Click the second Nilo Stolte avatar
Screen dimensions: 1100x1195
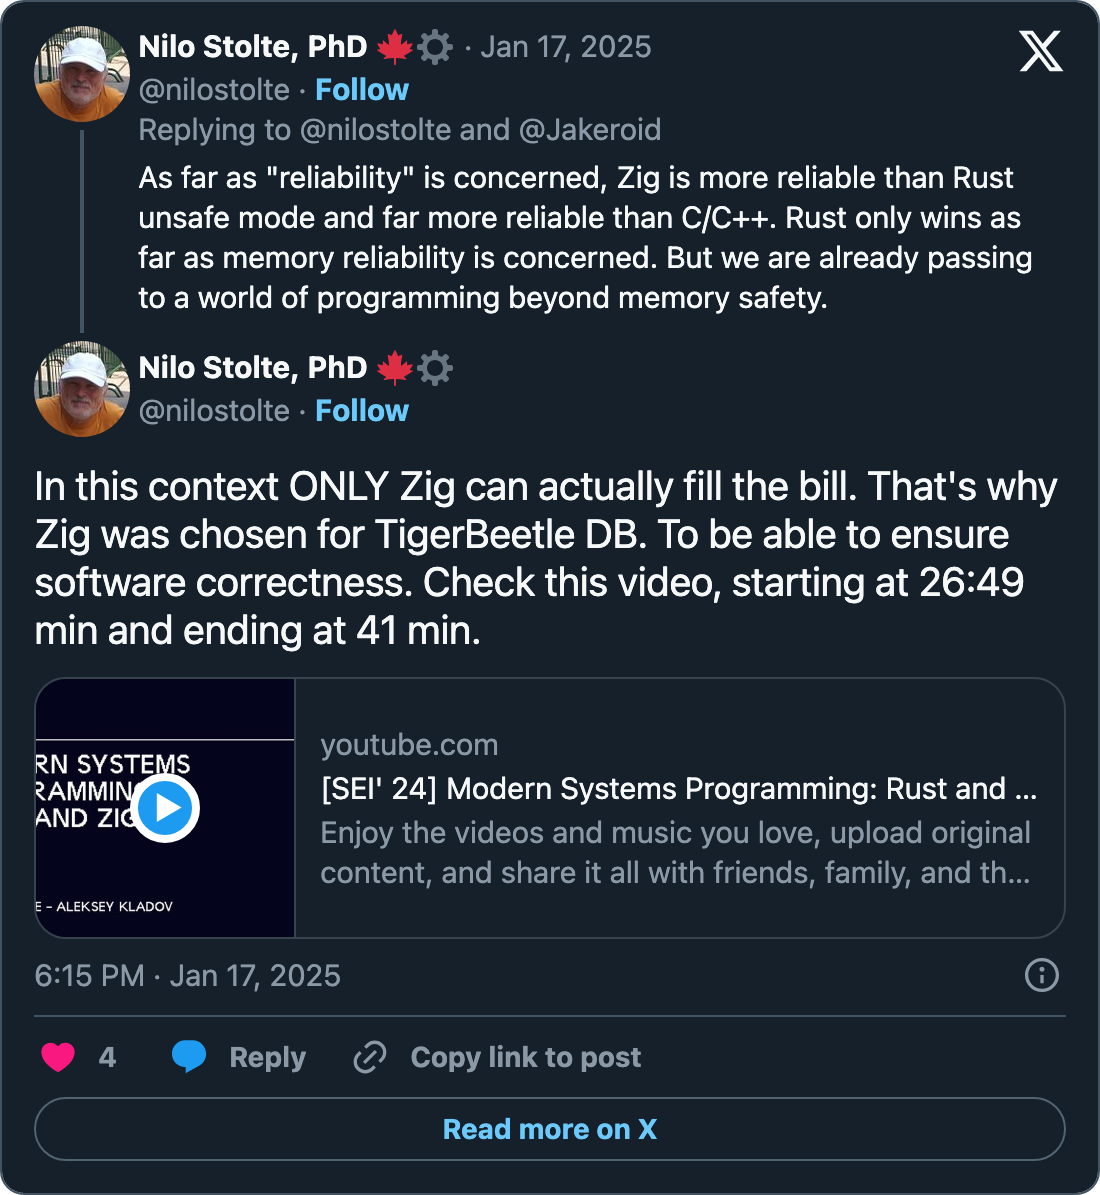[x=82, y=389]
